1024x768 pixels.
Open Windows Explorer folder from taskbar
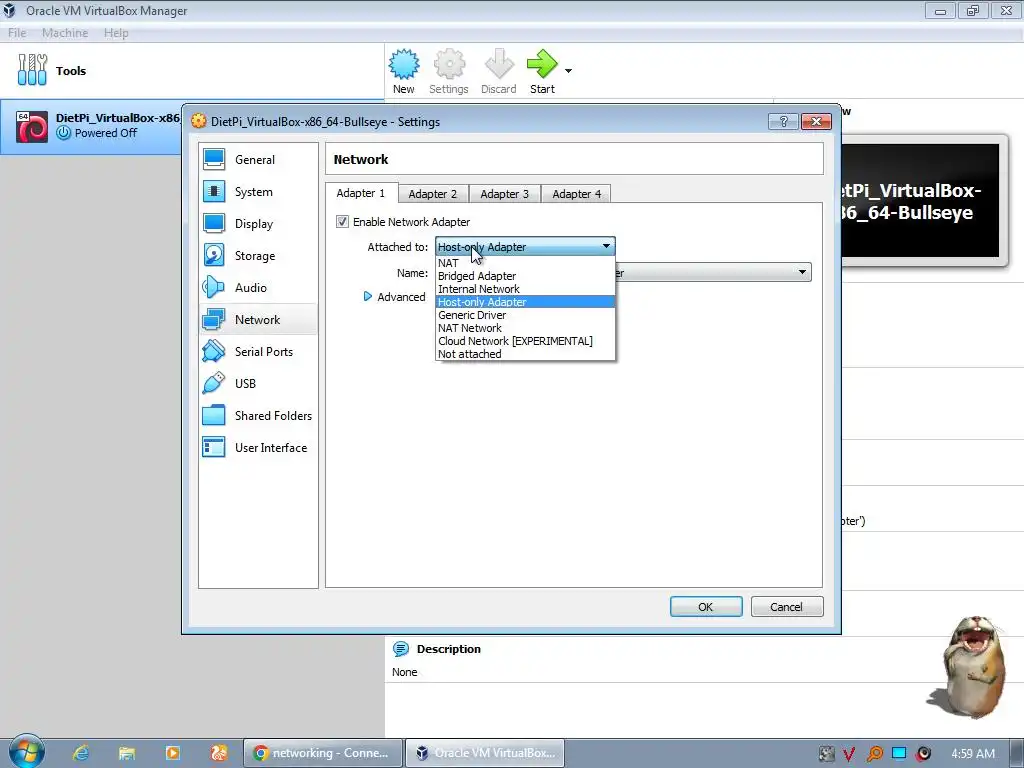coord(127,753)
